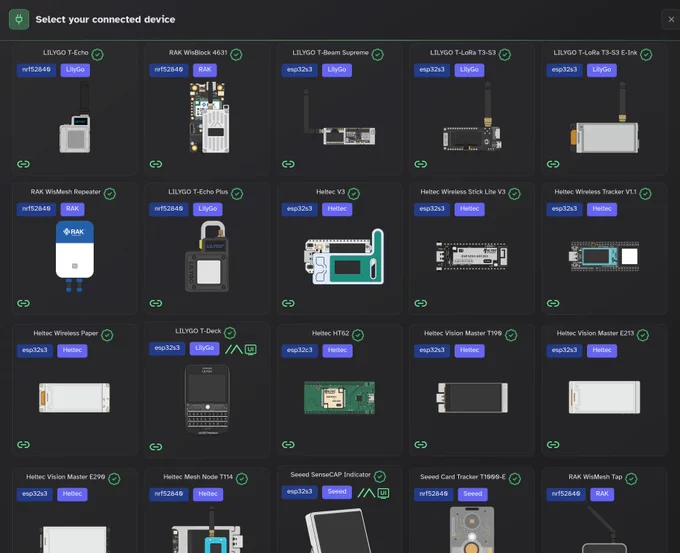This screenshot has width=680, height=553.
Task: Click the Meshtastic UI badge on Seeed SenseCAP Indicator
Action: (366, 493)
